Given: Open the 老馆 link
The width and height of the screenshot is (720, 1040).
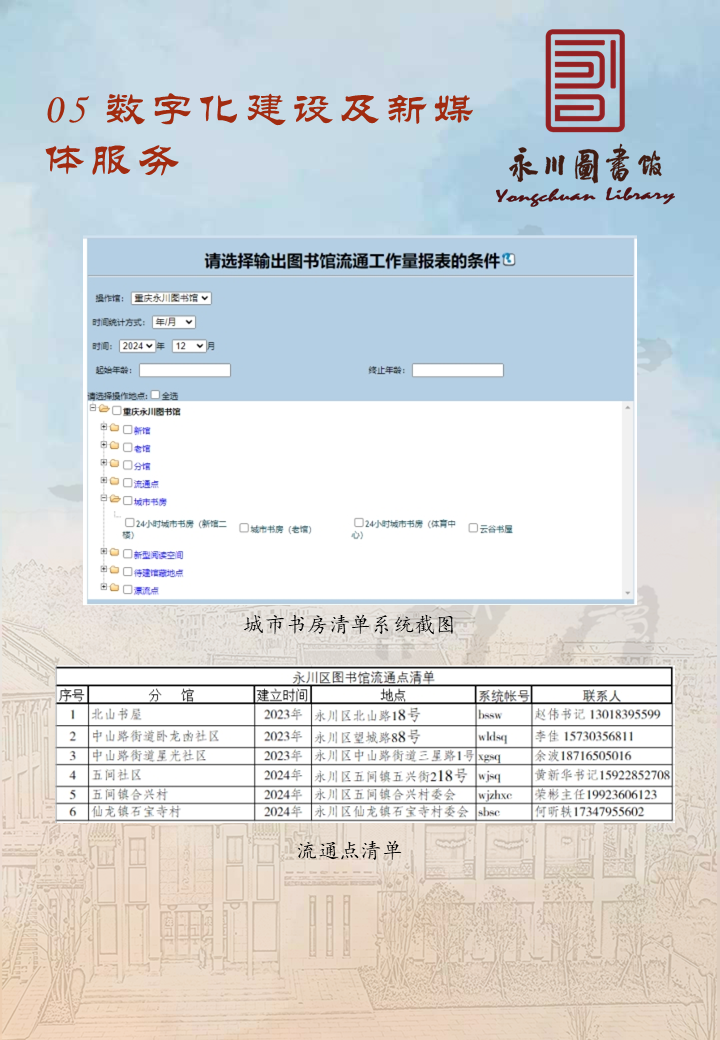Looking at the screenshot, I should (x=142, y=448).
